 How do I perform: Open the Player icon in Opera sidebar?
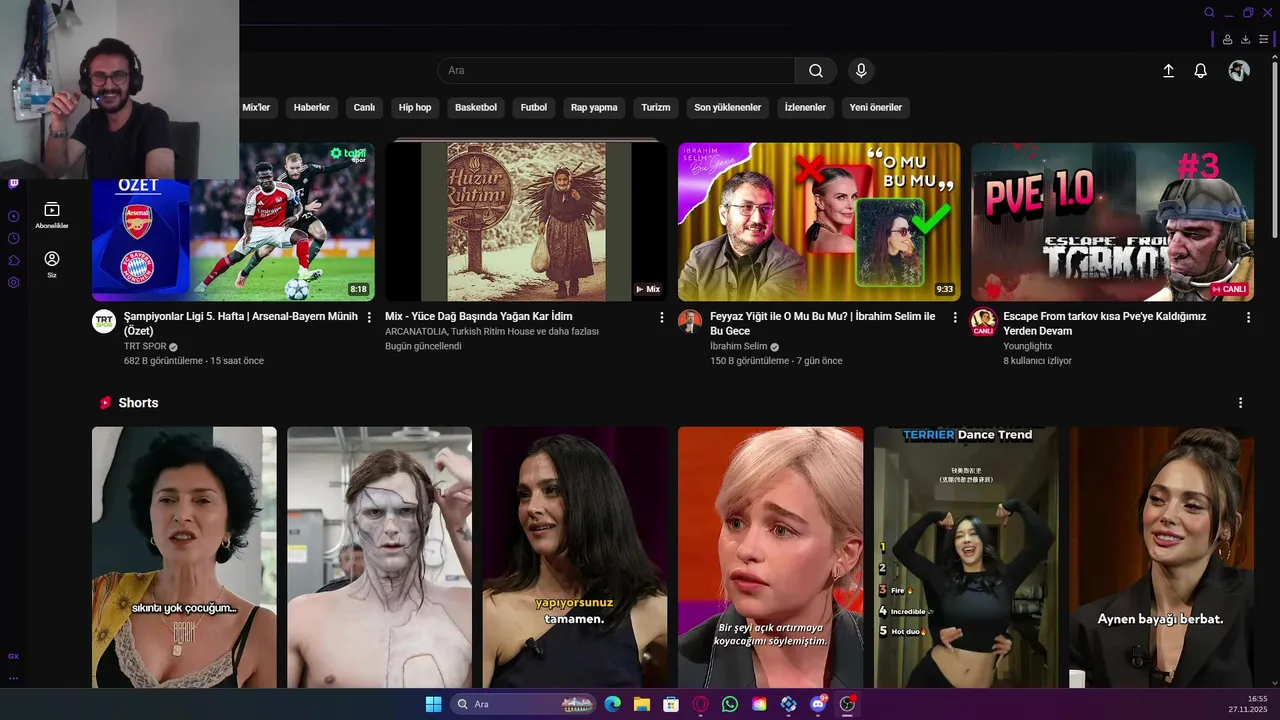[13, 216]
